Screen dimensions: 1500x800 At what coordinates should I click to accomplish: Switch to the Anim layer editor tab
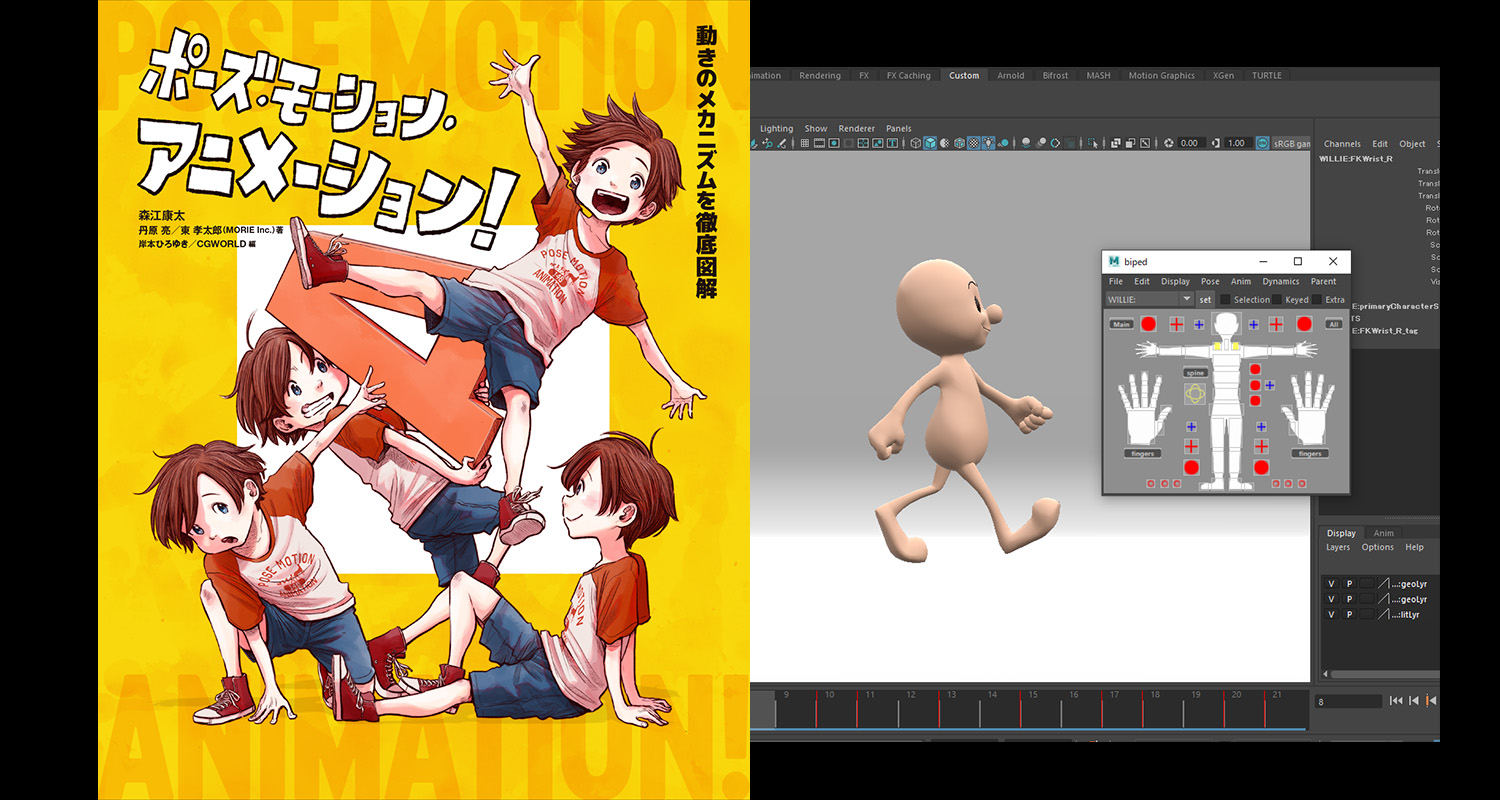point(1384,533)
